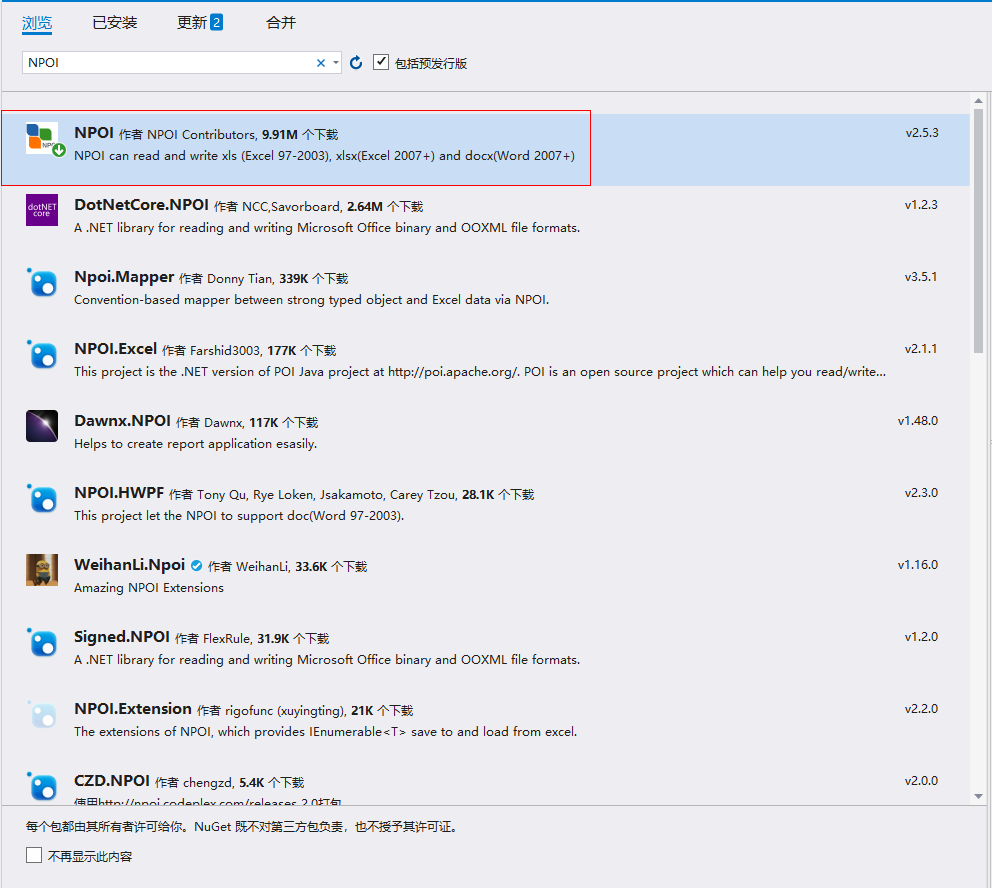Refresh the NPOI search results
Viewport: 992px width, 888px height.
356,62
